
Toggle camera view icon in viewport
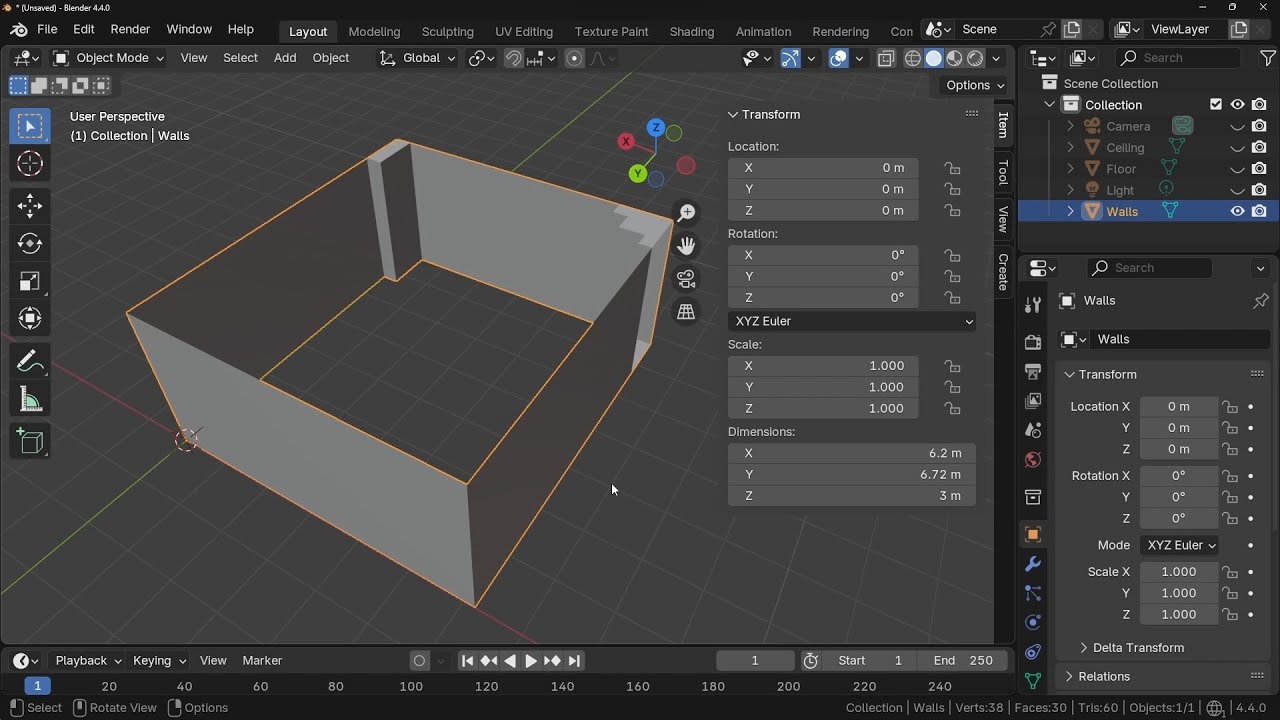(686, 279)
